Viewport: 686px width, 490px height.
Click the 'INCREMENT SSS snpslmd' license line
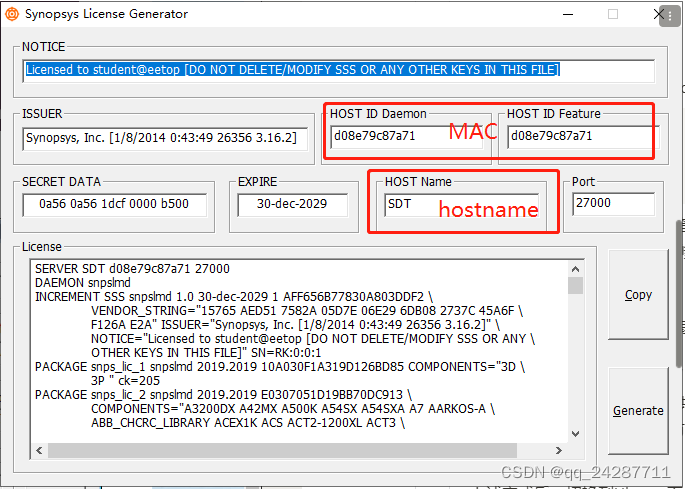pyautogui.click(x=234, y=297)
